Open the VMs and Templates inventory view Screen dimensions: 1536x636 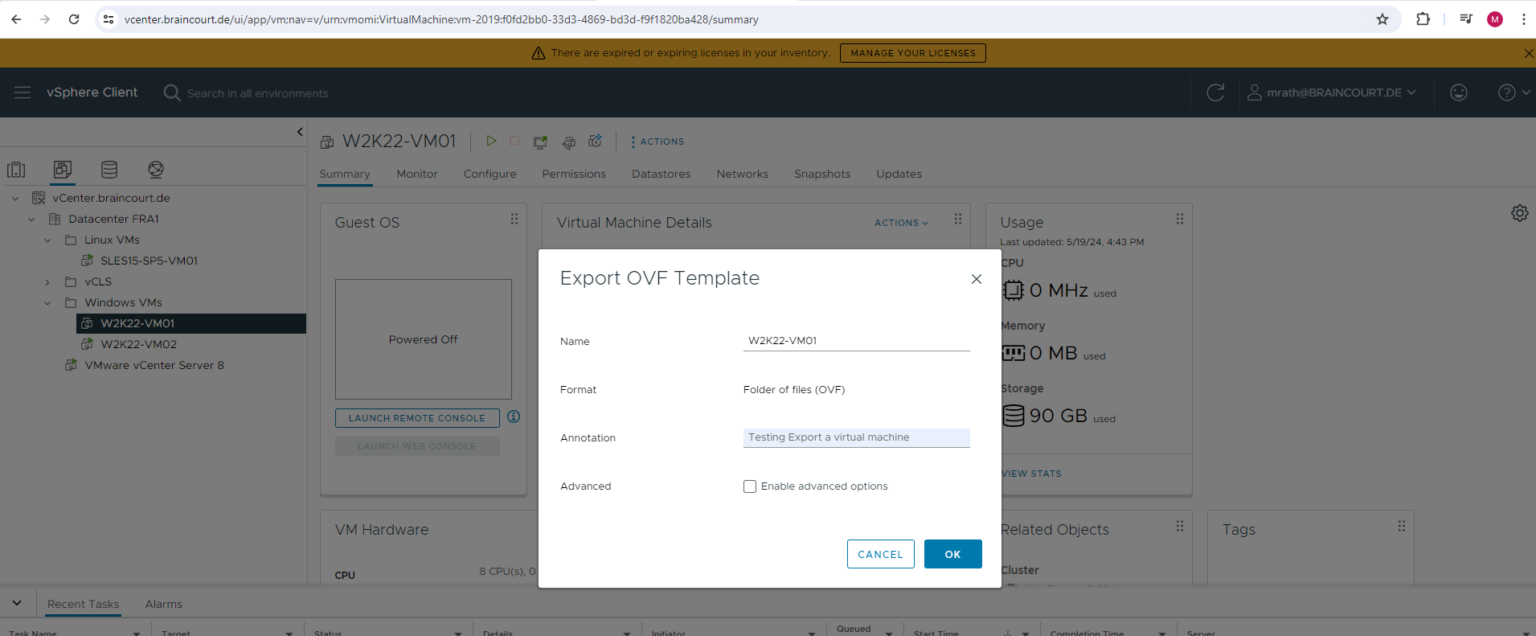[x=62, y=169]
